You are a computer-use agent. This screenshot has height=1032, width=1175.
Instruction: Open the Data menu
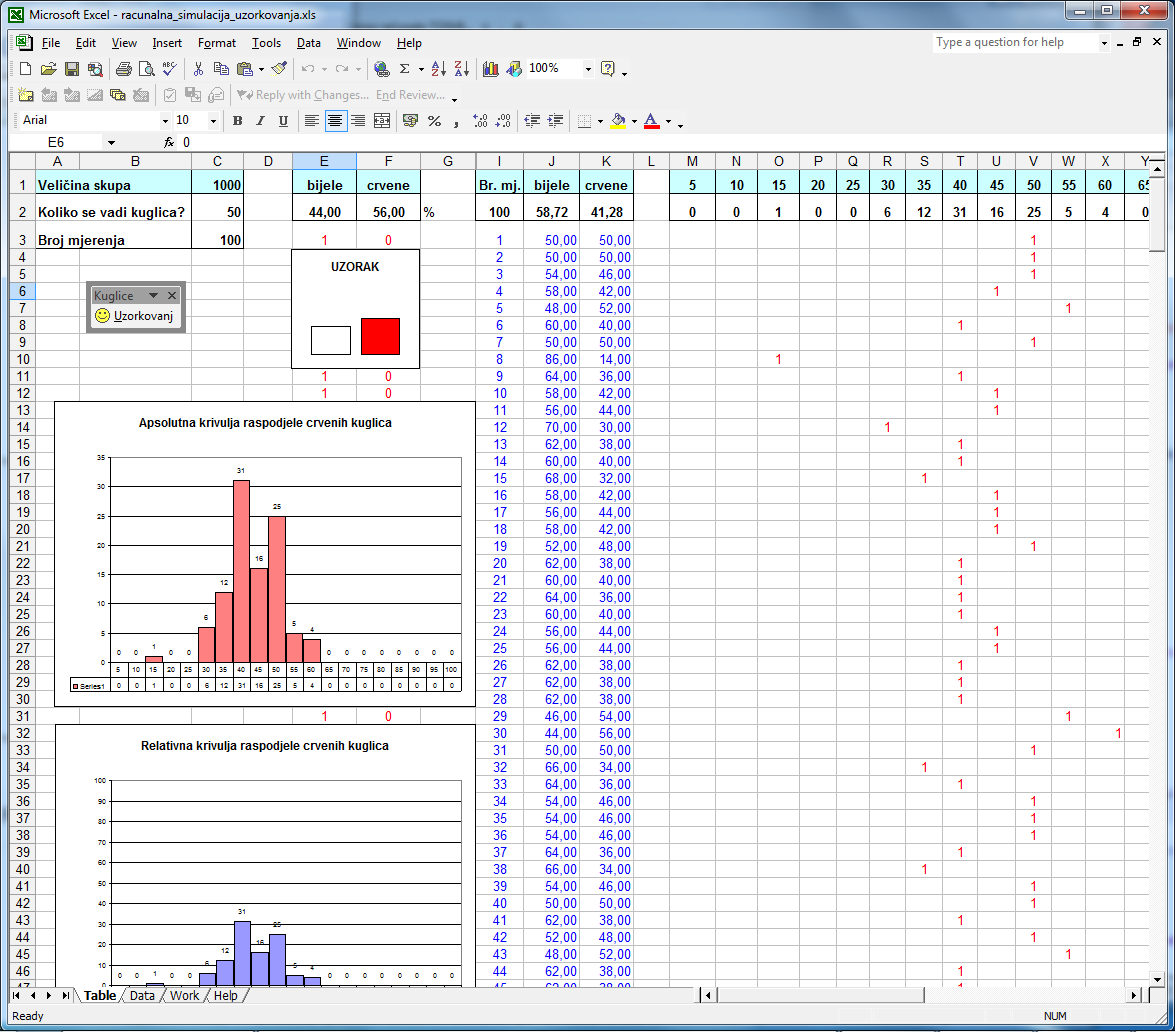point(309,43)
